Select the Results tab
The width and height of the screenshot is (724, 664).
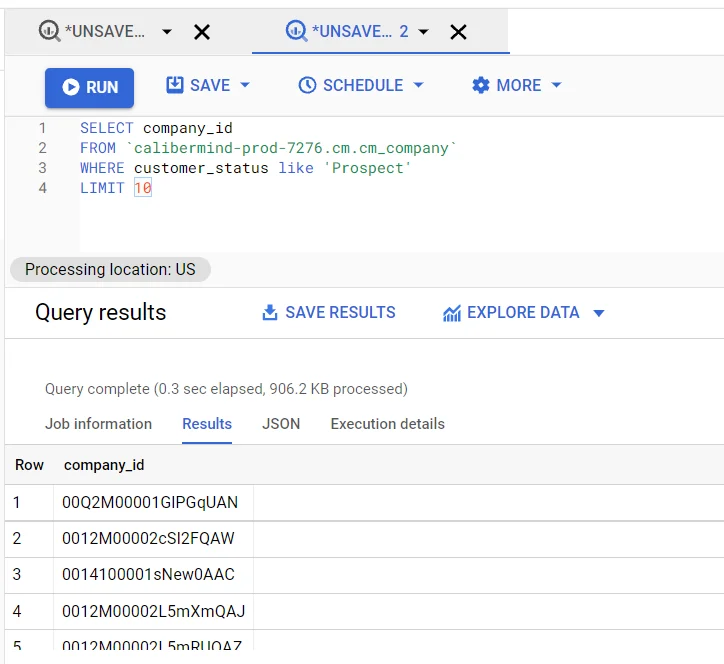point(207,424)
